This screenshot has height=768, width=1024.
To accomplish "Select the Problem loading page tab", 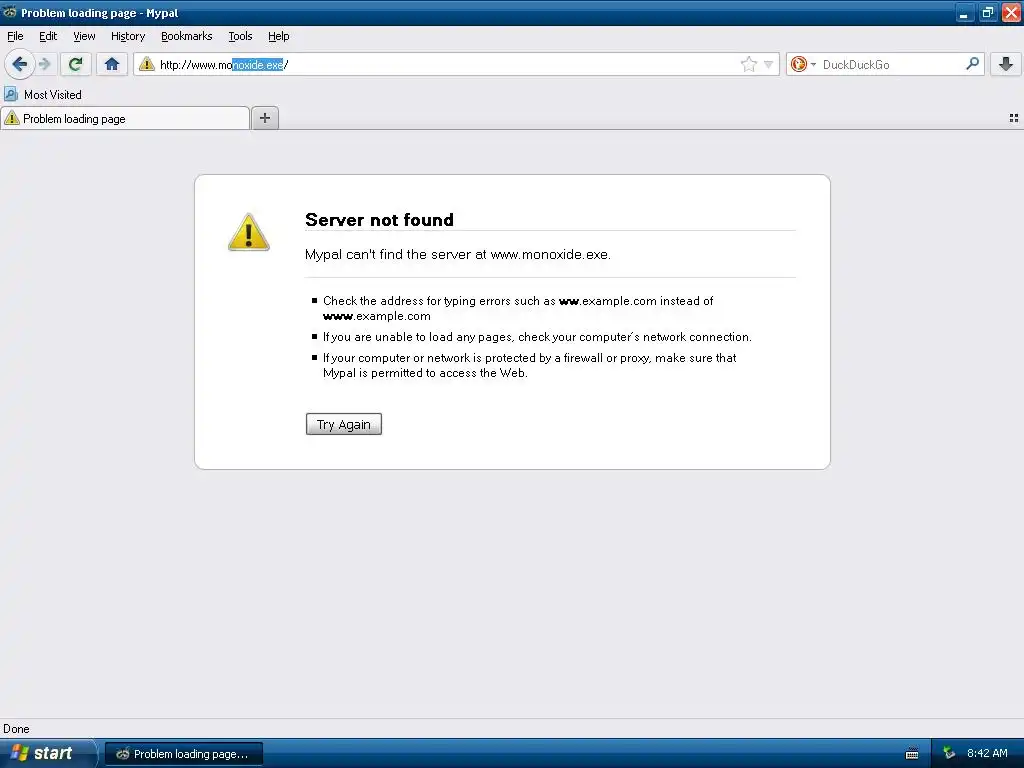I will click(x=125, y=118).
